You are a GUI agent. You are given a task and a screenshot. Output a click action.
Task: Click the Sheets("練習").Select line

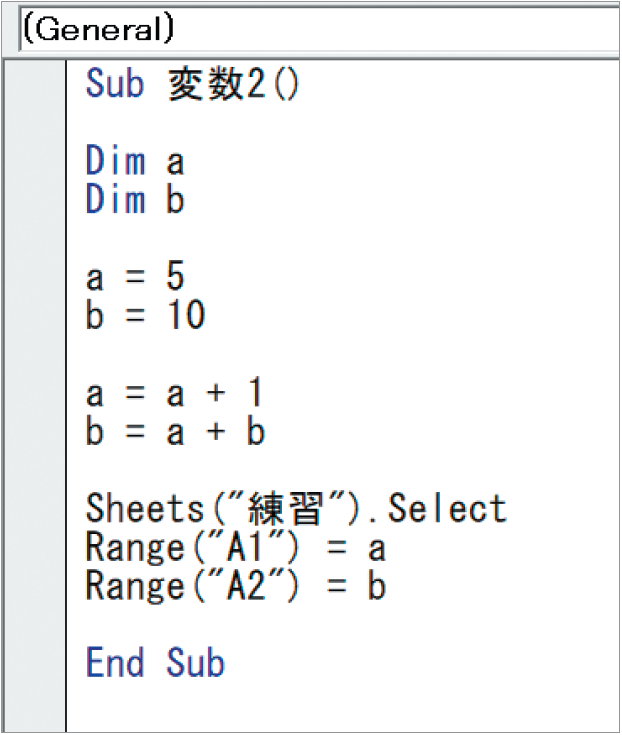coord(296,509)
